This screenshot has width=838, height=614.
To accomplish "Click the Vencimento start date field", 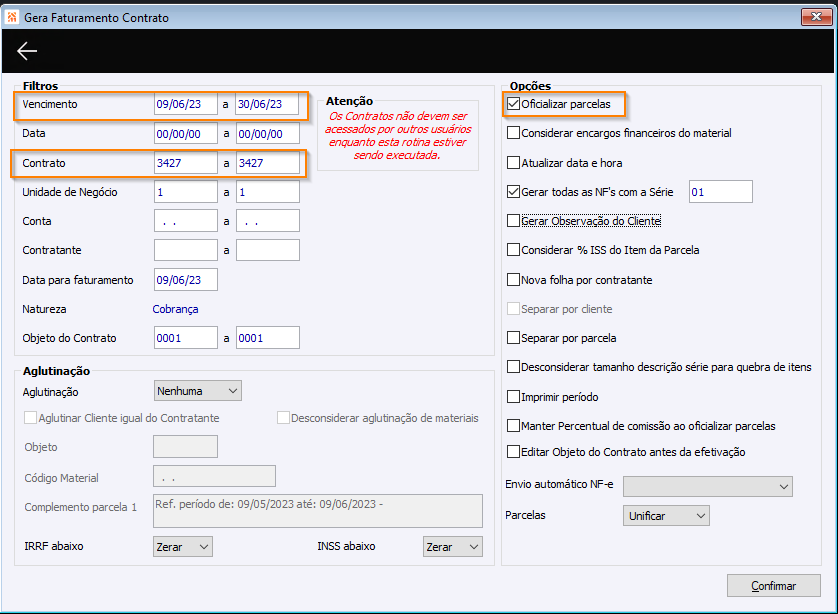I will [185, 104].
